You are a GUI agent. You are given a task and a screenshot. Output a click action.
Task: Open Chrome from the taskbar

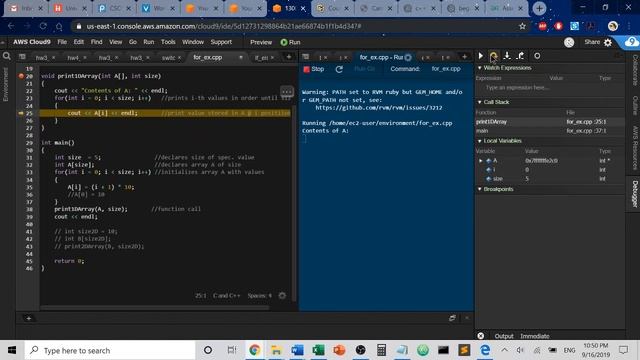[255, 350]
